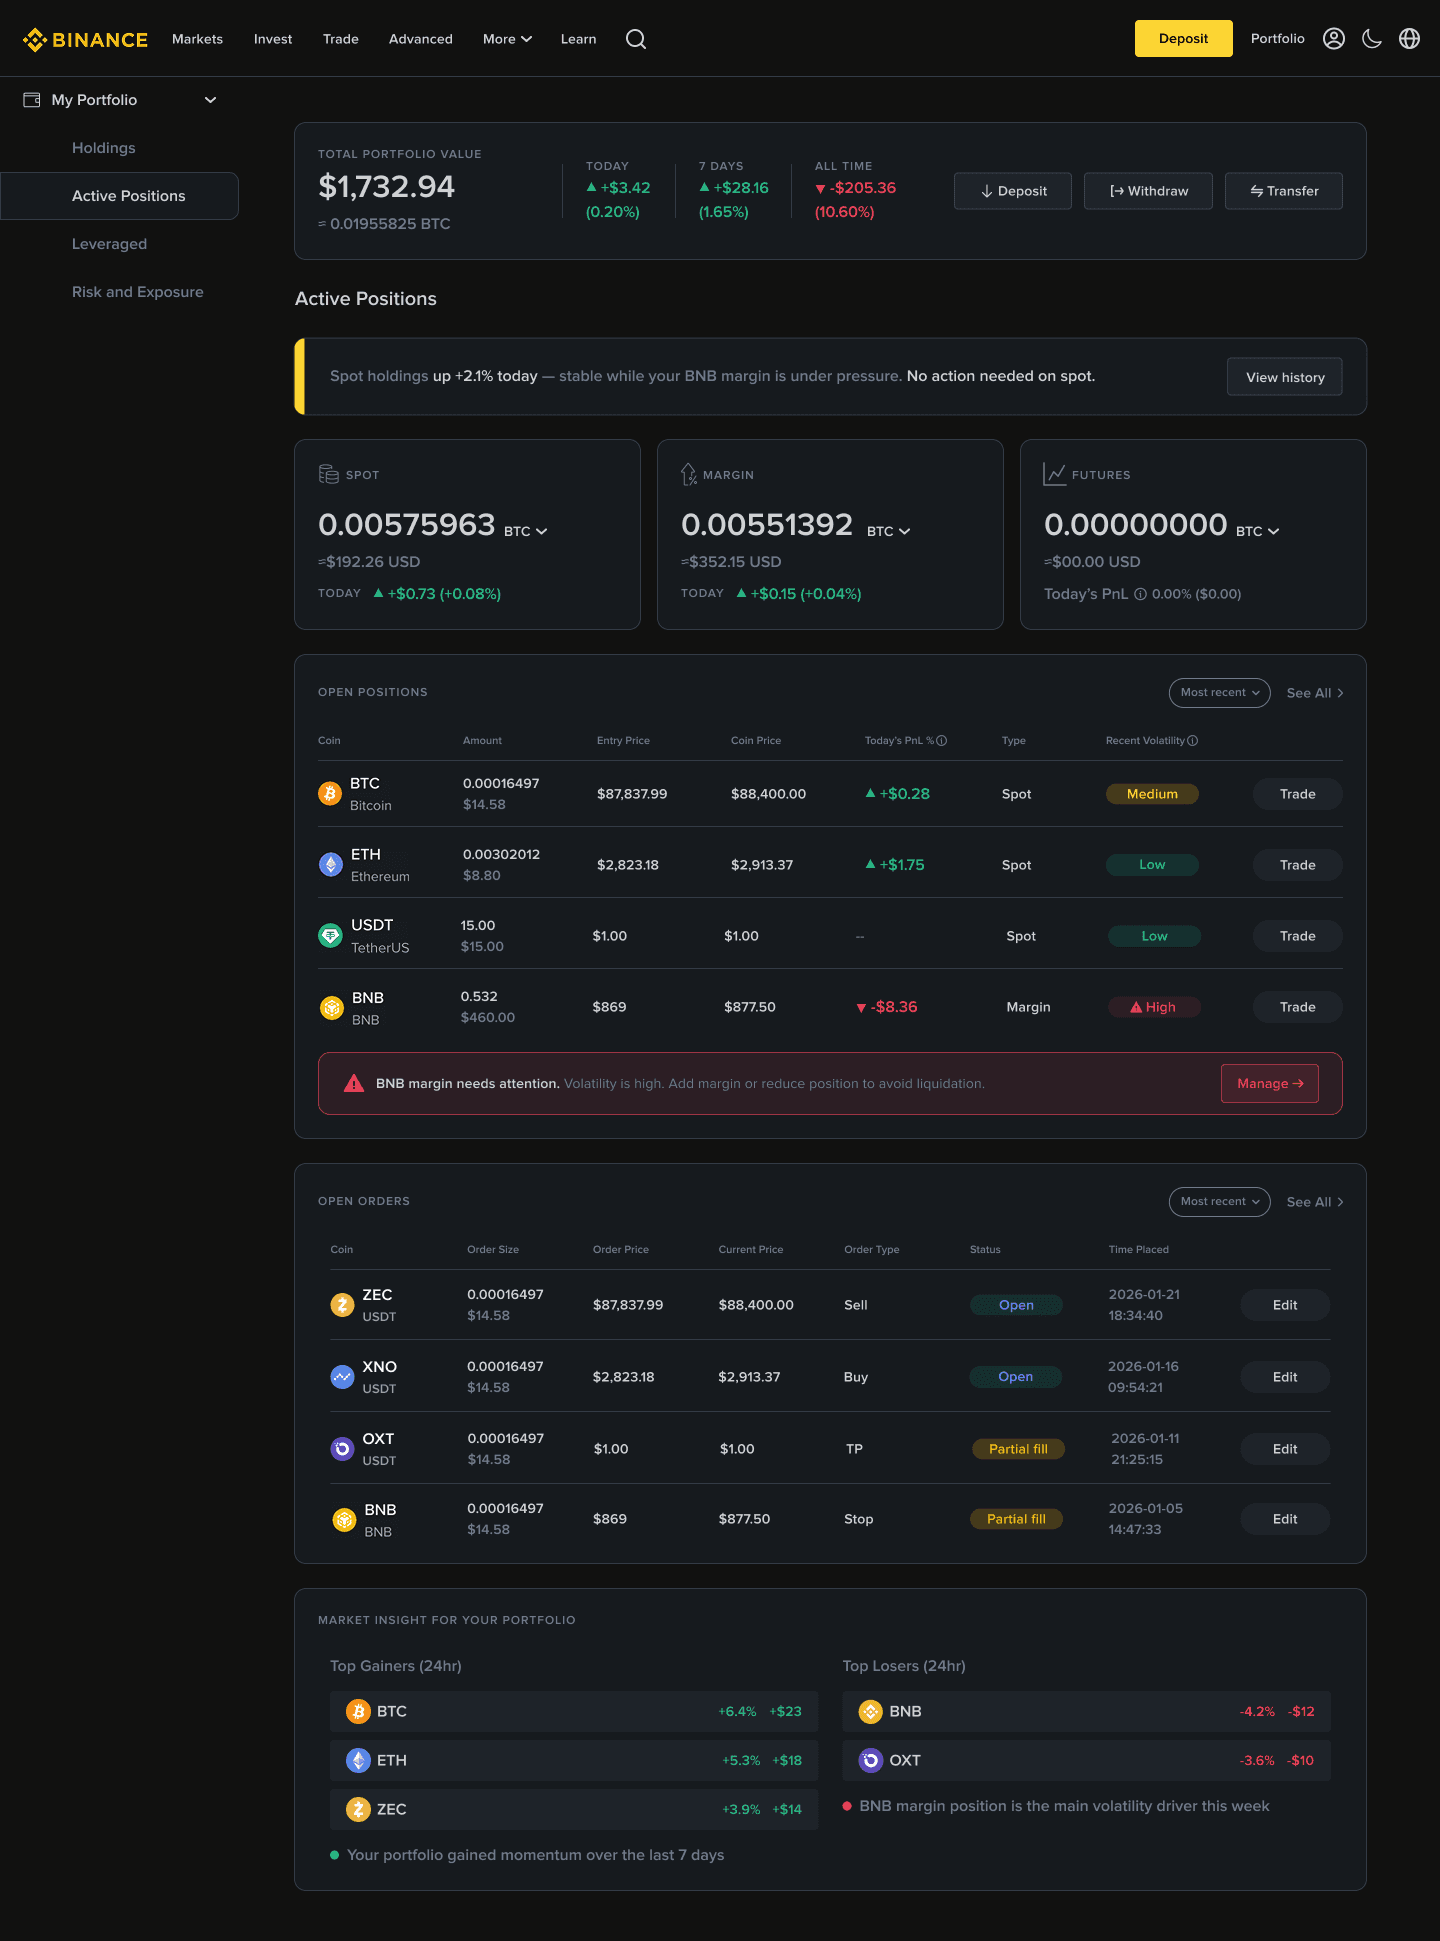Image resolution: width=1440 pixels, height=1941 pixels.
Task: Click the Binance logo
Action: coord(85,39)
